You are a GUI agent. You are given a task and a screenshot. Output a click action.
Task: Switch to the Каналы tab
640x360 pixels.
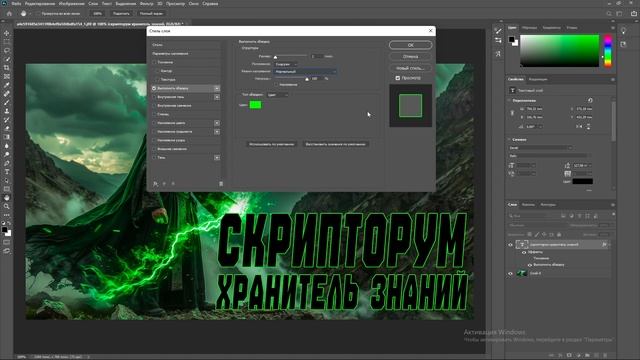pos(528,204)
